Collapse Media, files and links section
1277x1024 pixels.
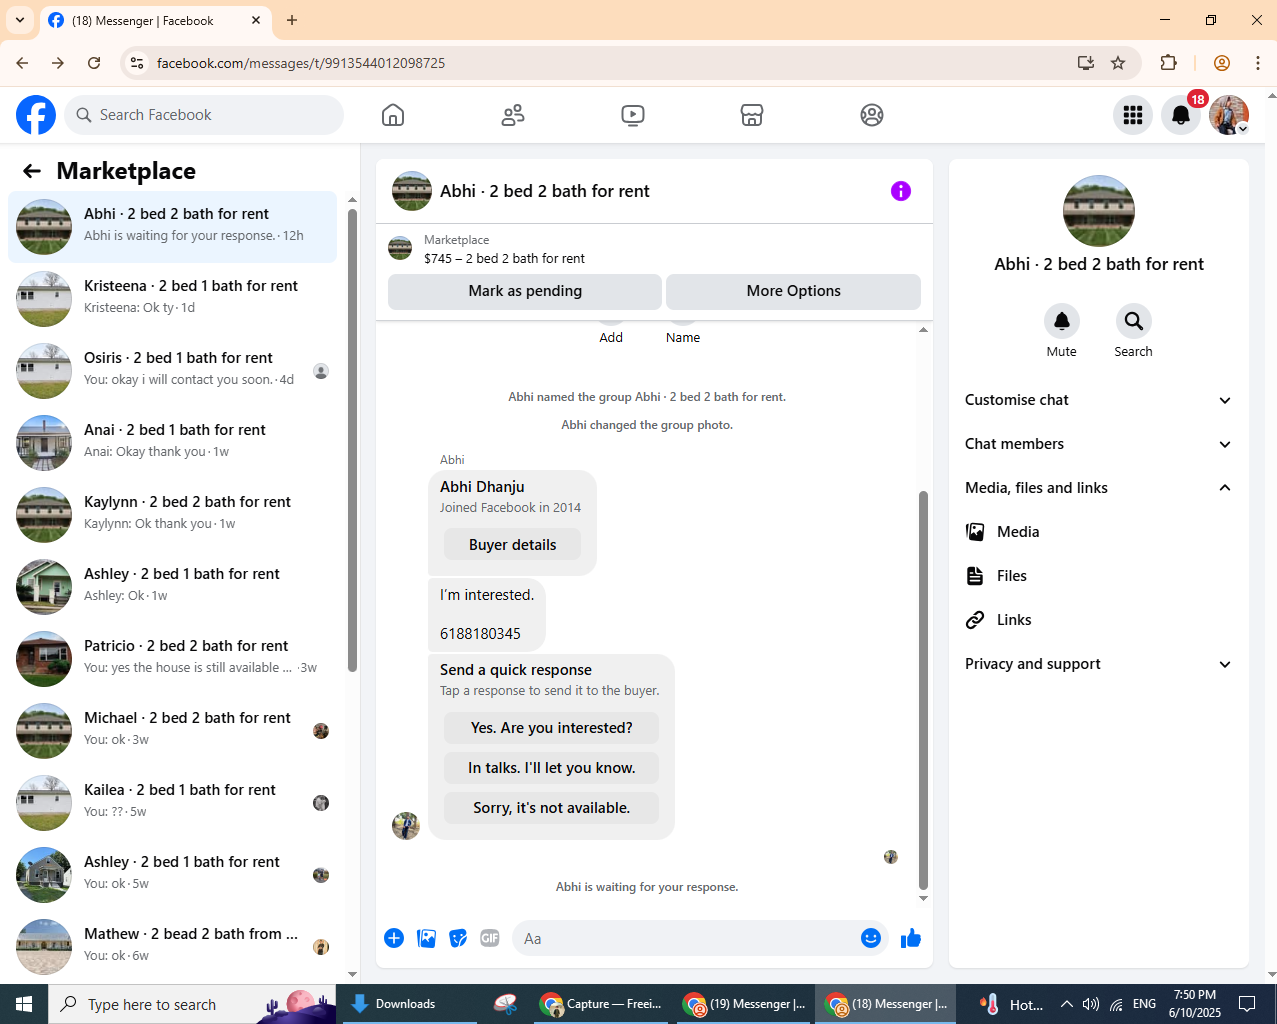[x=1099, y=488]
